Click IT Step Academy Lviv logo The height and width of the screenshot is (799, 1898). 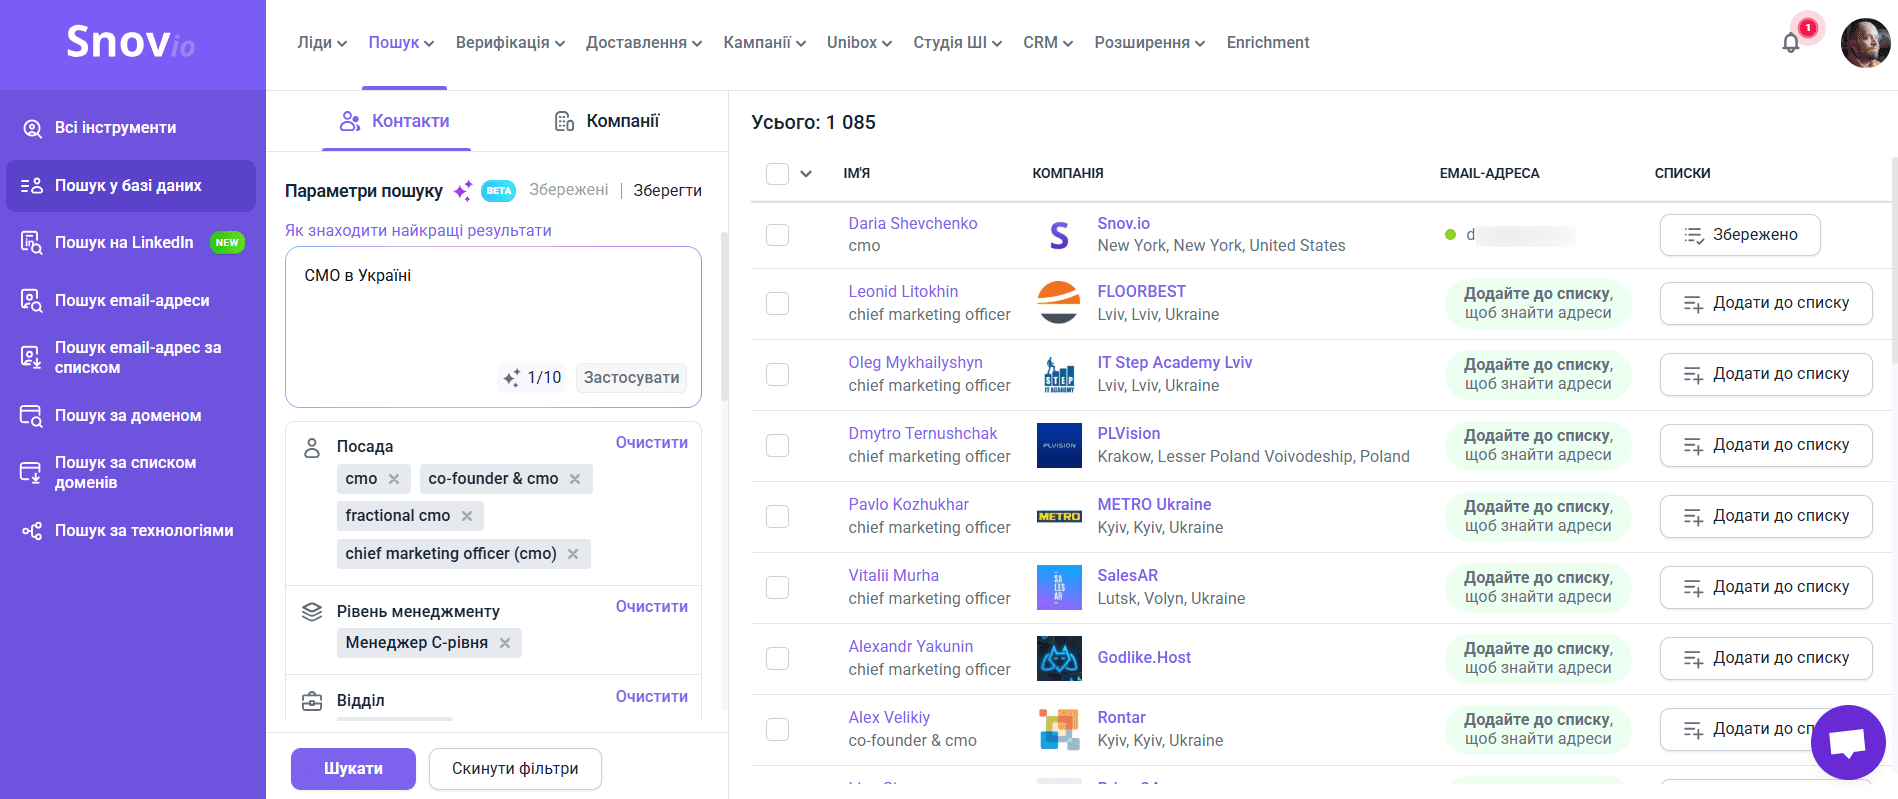click(x=1059, y=374)
